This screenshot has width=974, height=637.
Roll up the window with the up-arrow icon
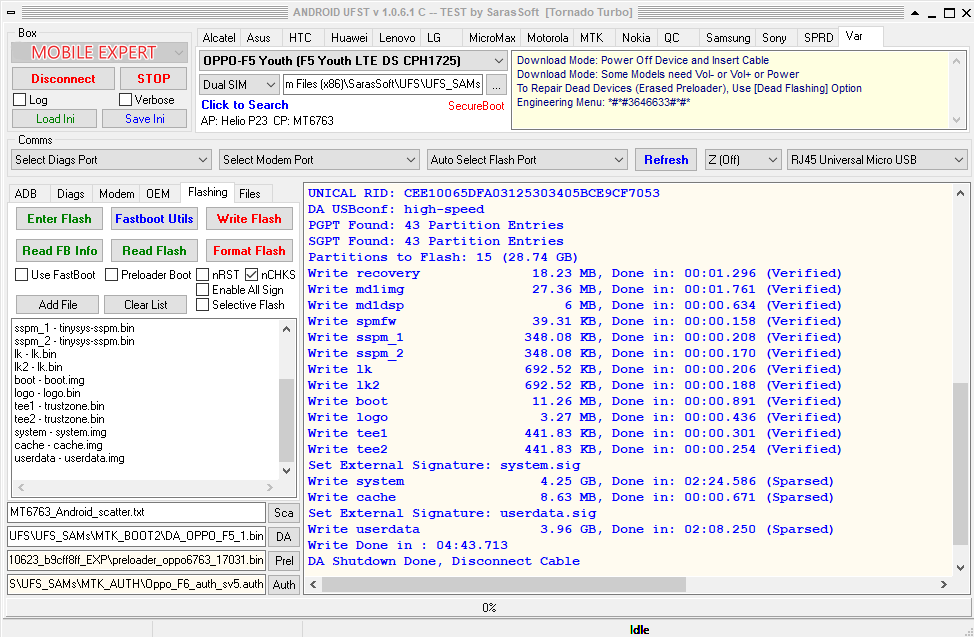pyautogui.click(x=915, y=13)
